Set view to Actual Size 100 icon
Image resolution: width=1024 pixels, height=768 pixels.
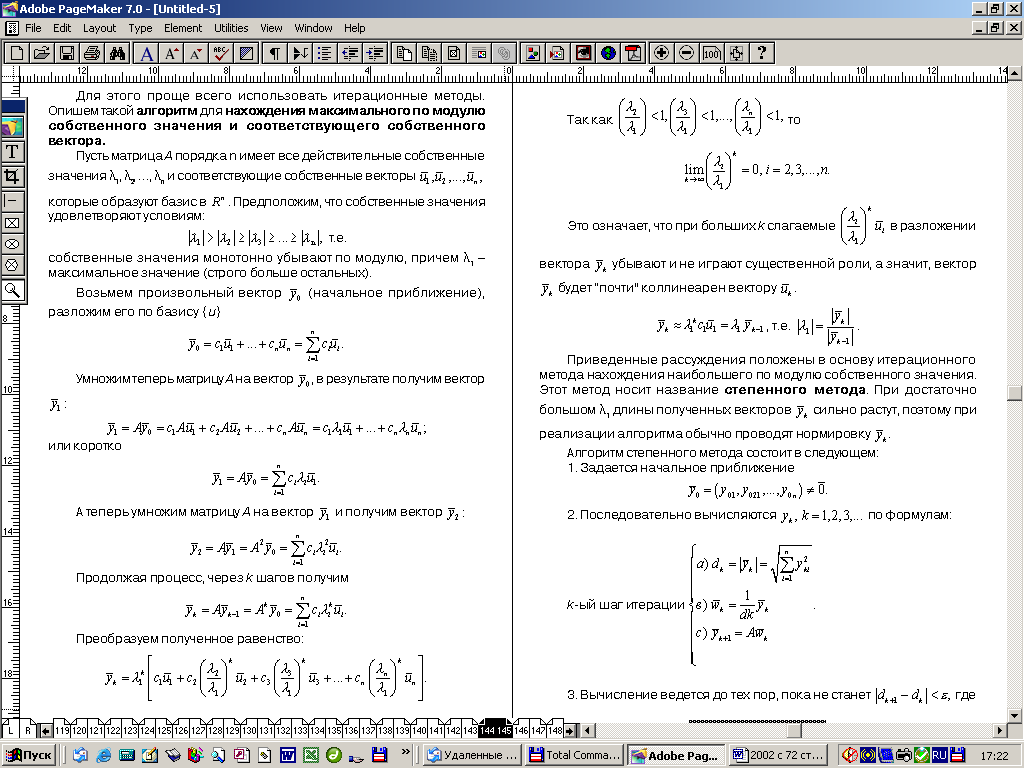pyautogui.click(x=712, y=53)
